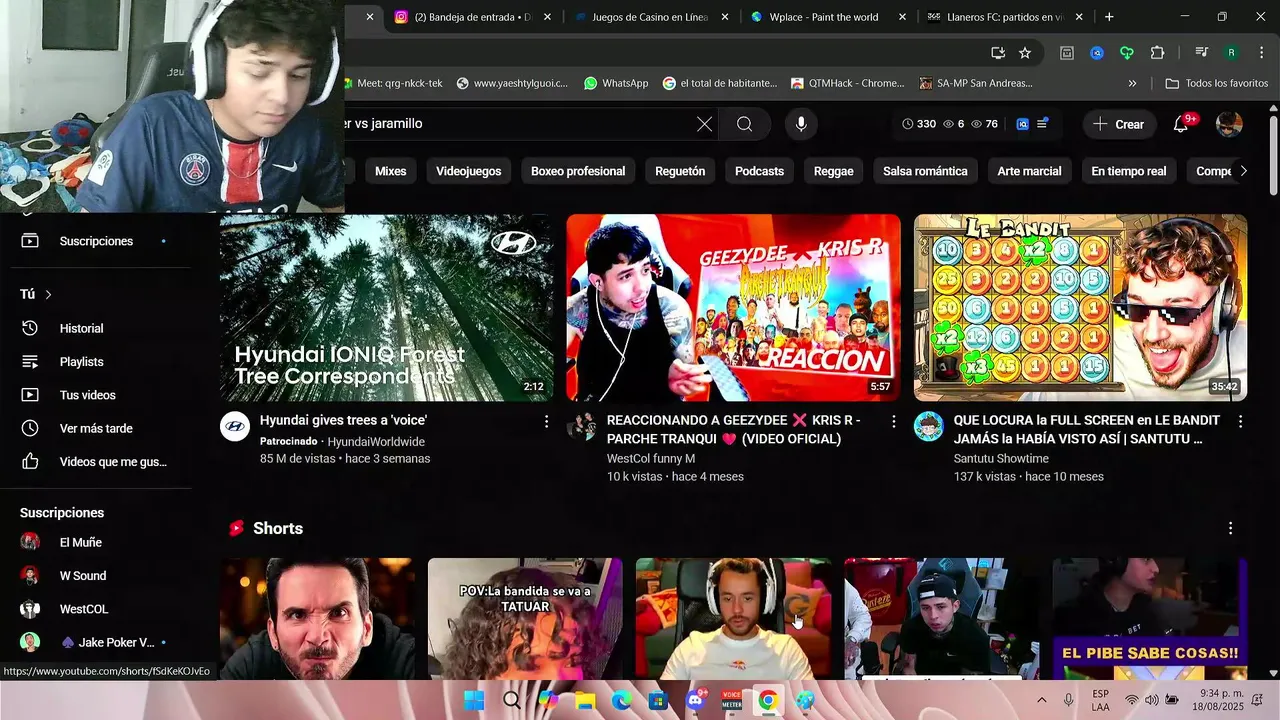The image size is (1280, 720).
Task: Open Windows Start menu
Action: (x=474, y=700)
